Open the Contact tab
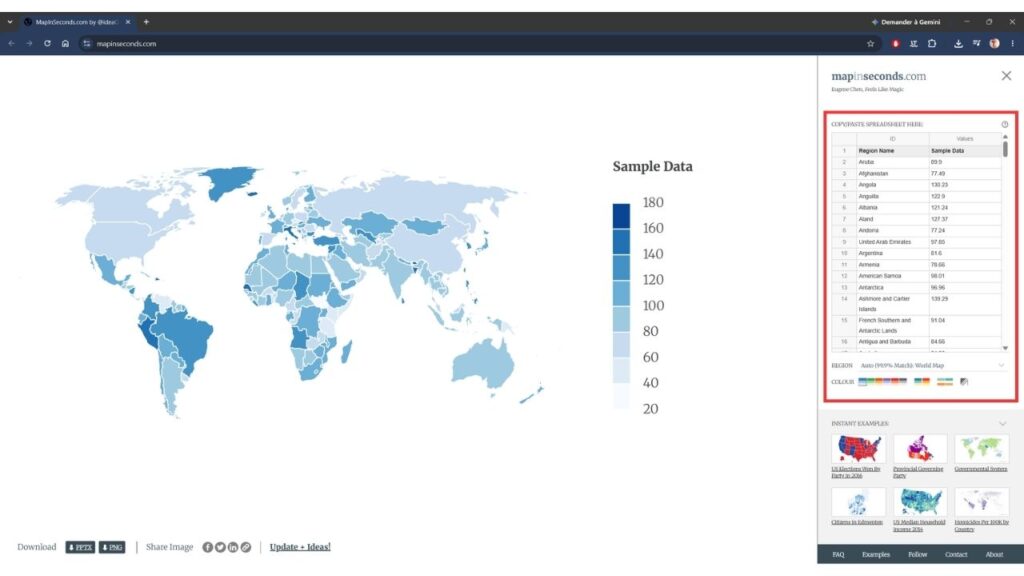The height and width of the screenshot is (576, 1024). click(x=956, y=554)
